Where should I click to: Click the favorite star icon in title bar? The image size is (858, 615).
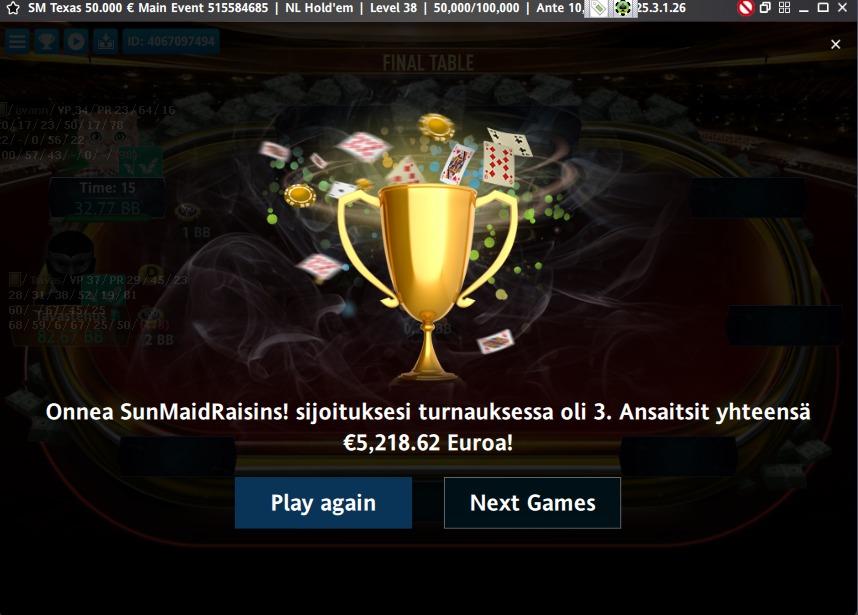[13, 8]
